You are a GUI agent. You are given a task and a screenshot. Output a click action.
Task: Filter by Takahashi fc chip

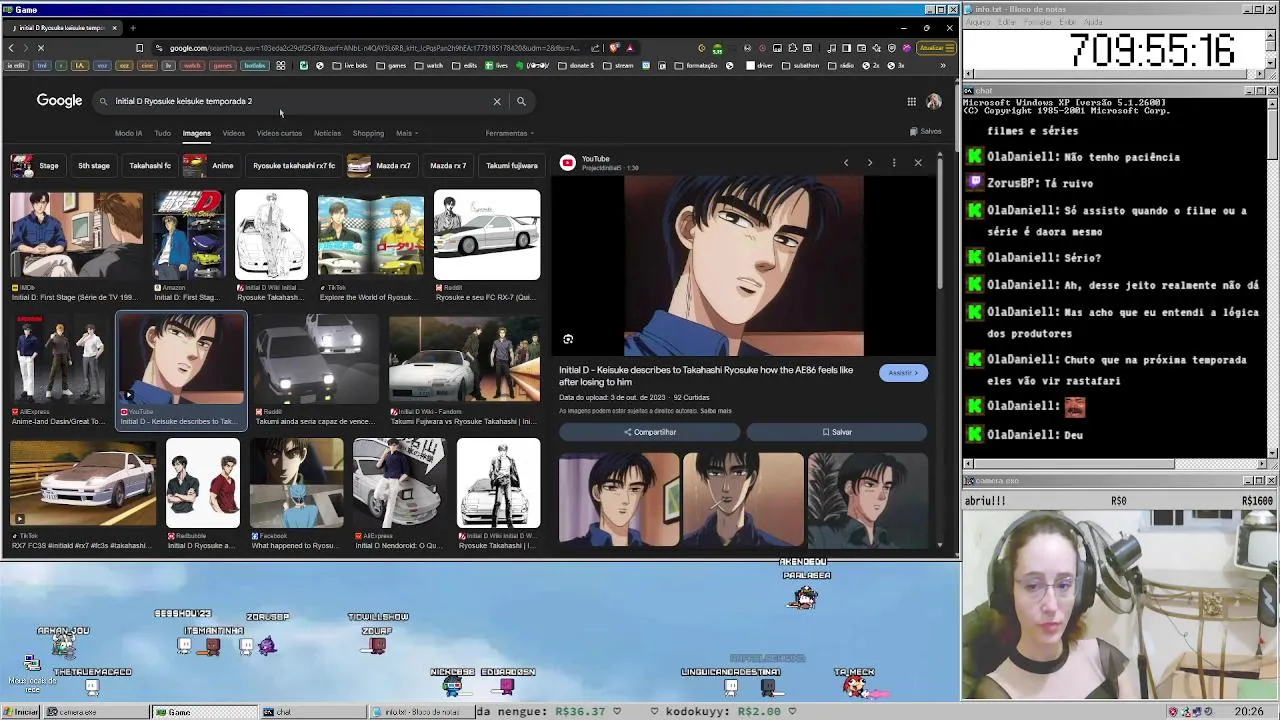tap(150, 166)
